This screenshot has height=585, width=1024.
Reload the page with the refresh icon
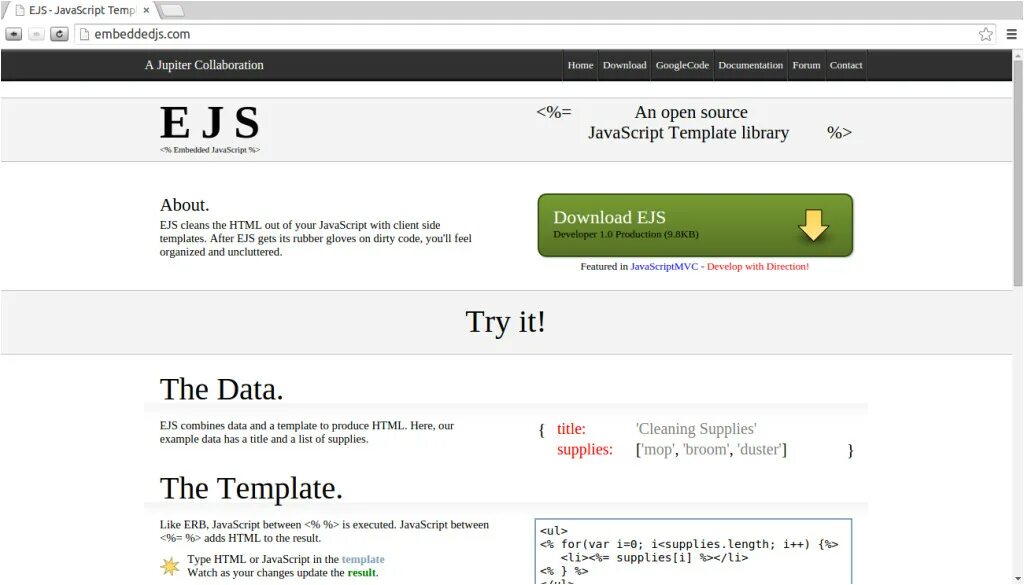59,34
